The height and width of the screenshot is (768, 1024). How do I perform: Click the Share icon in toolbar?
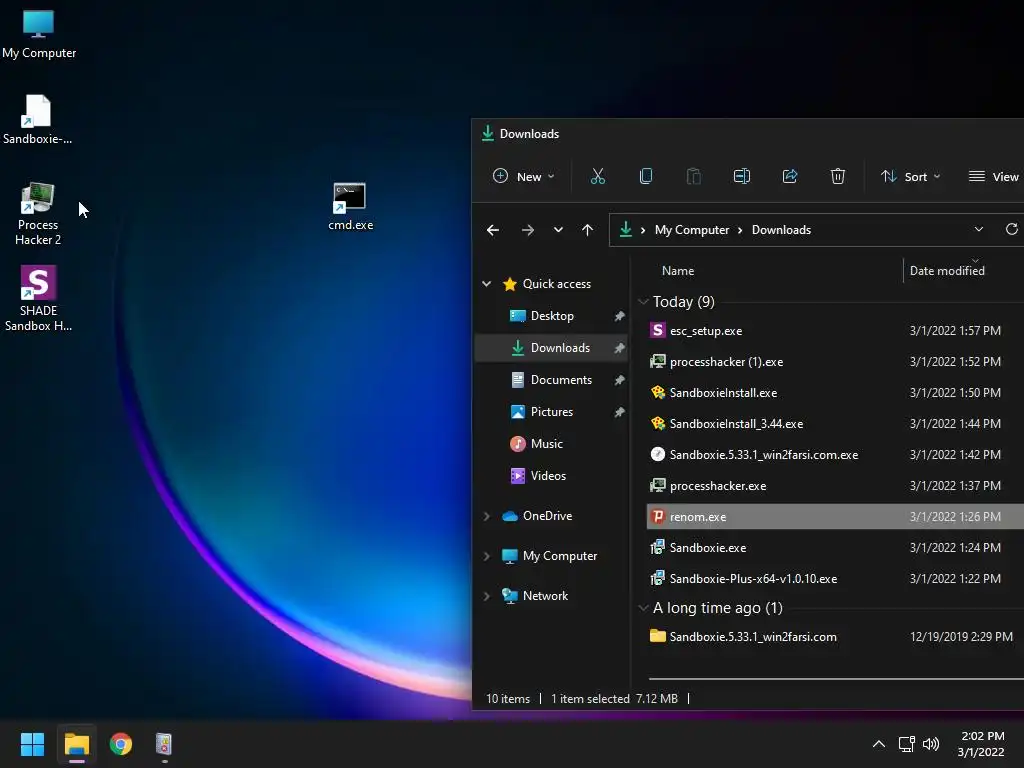point(790,176)
